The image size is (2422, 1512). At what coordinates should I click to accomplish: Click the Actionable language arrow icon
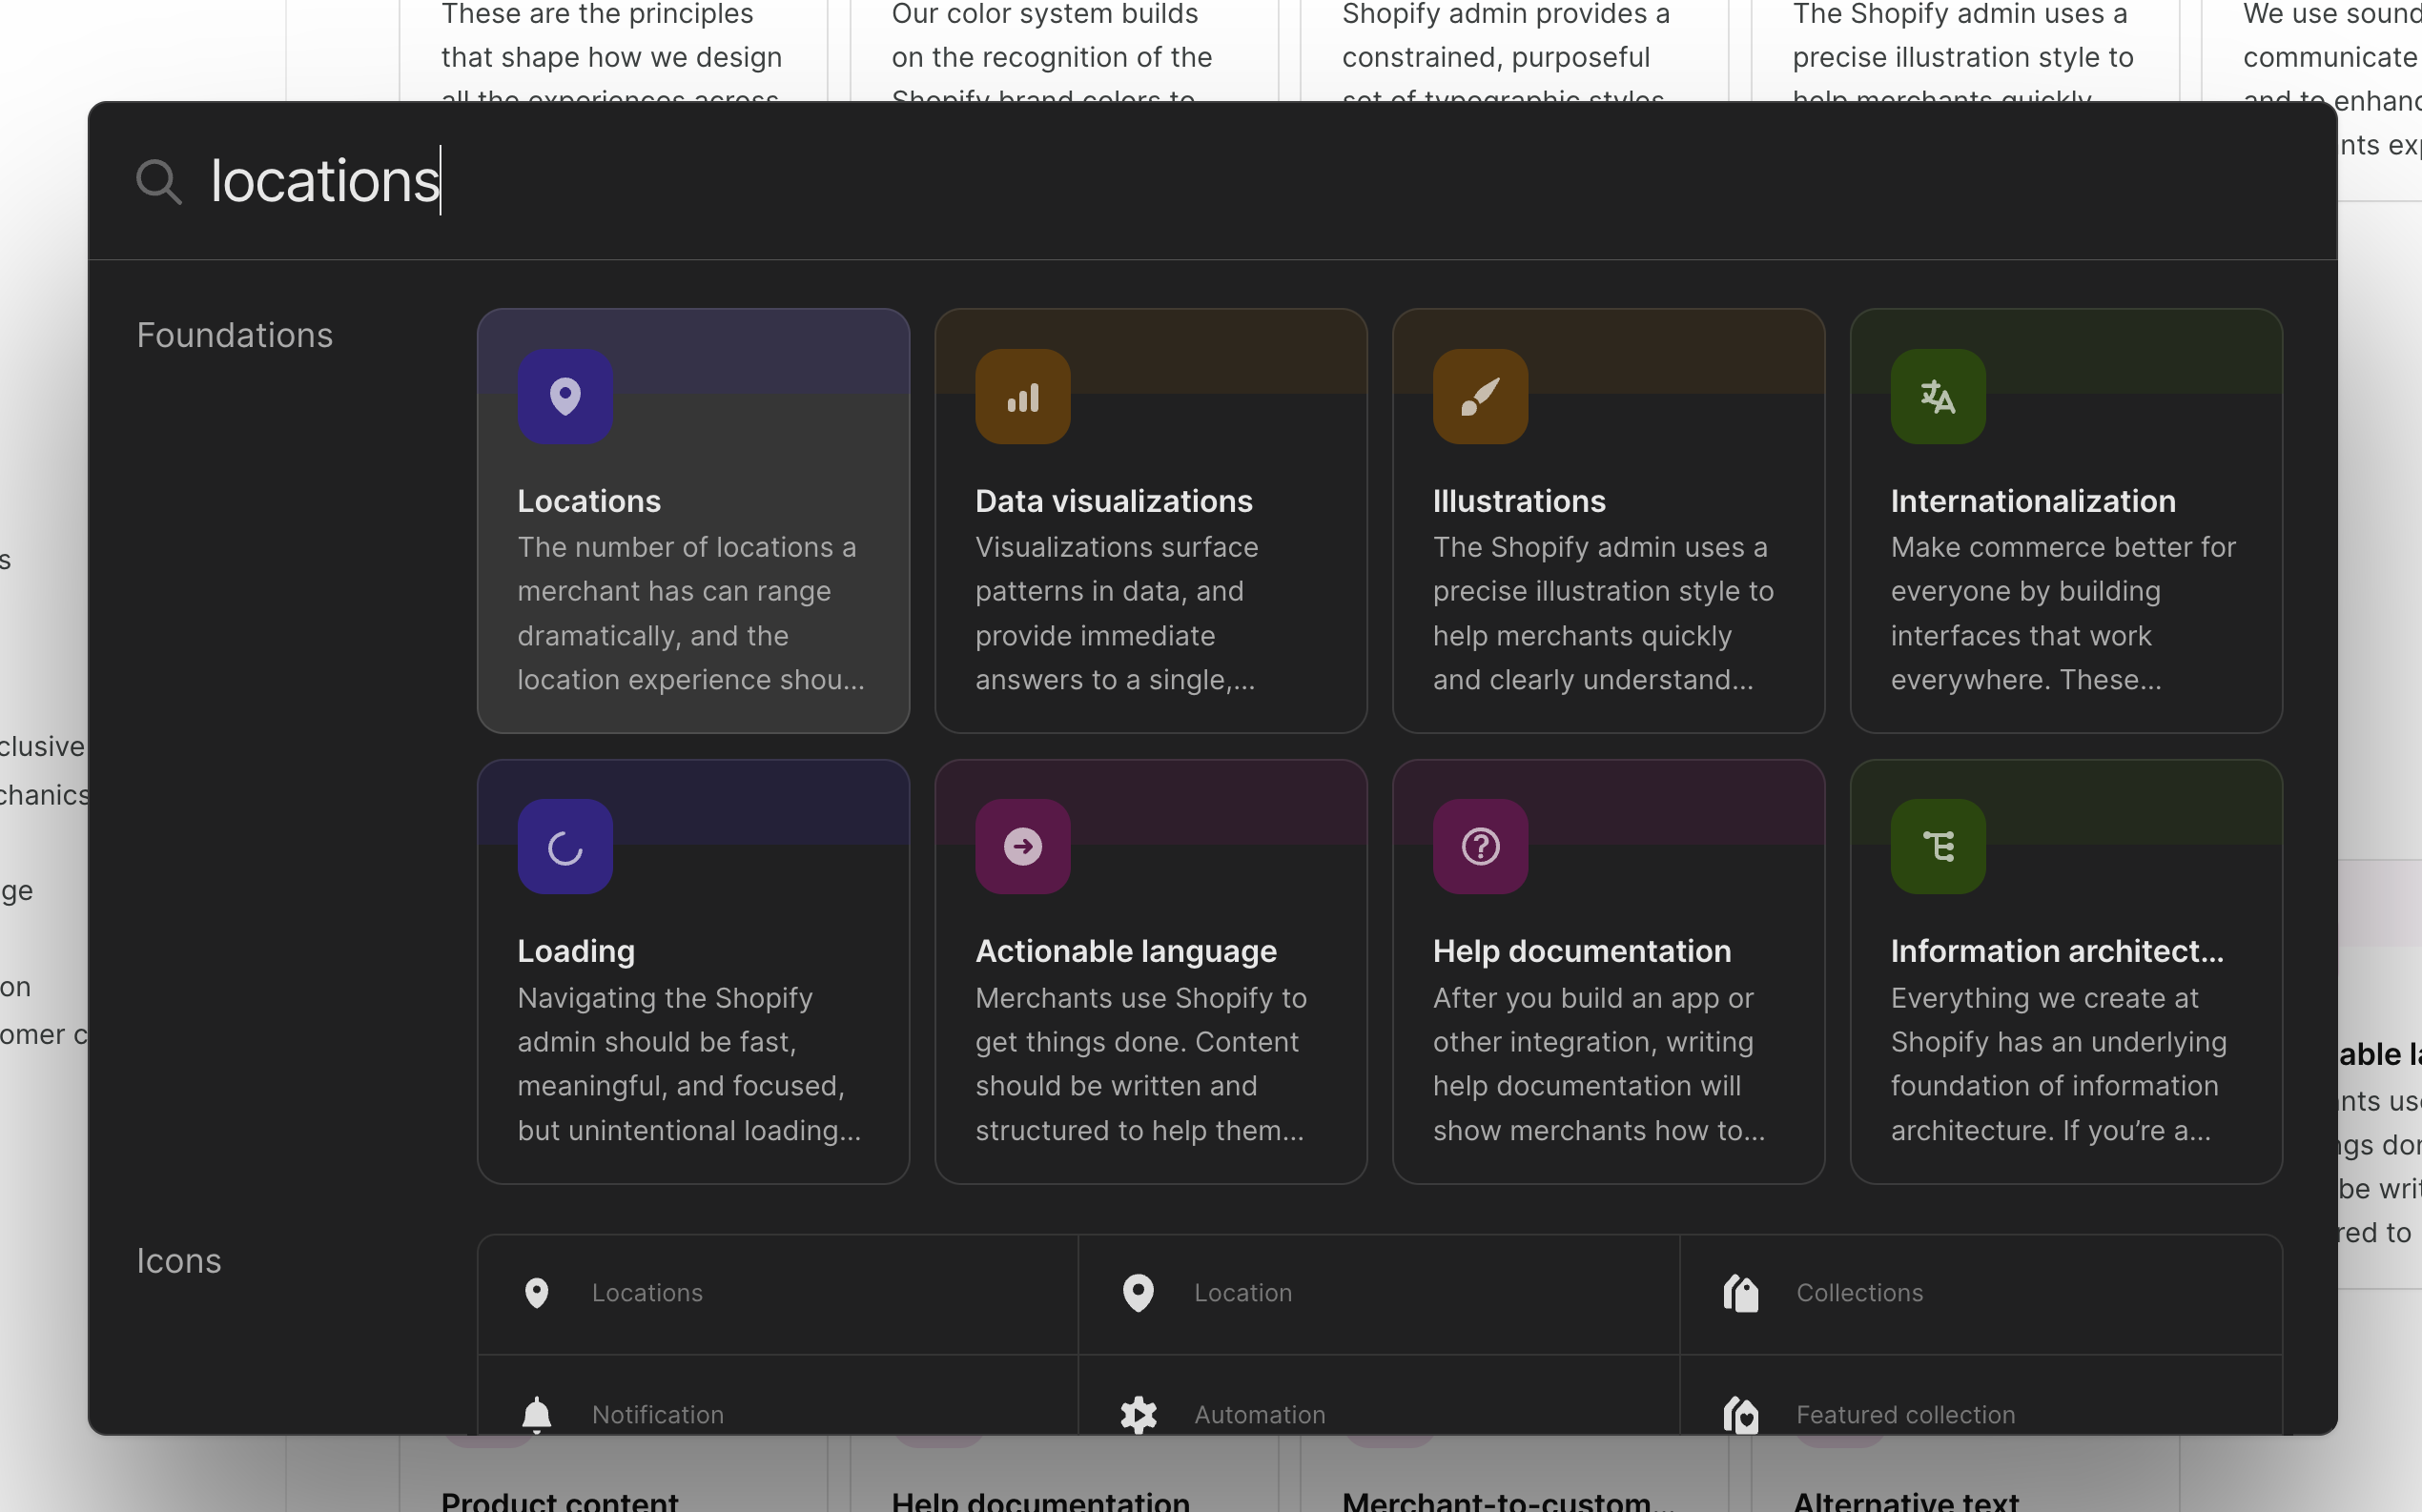tap(1022, 846)
